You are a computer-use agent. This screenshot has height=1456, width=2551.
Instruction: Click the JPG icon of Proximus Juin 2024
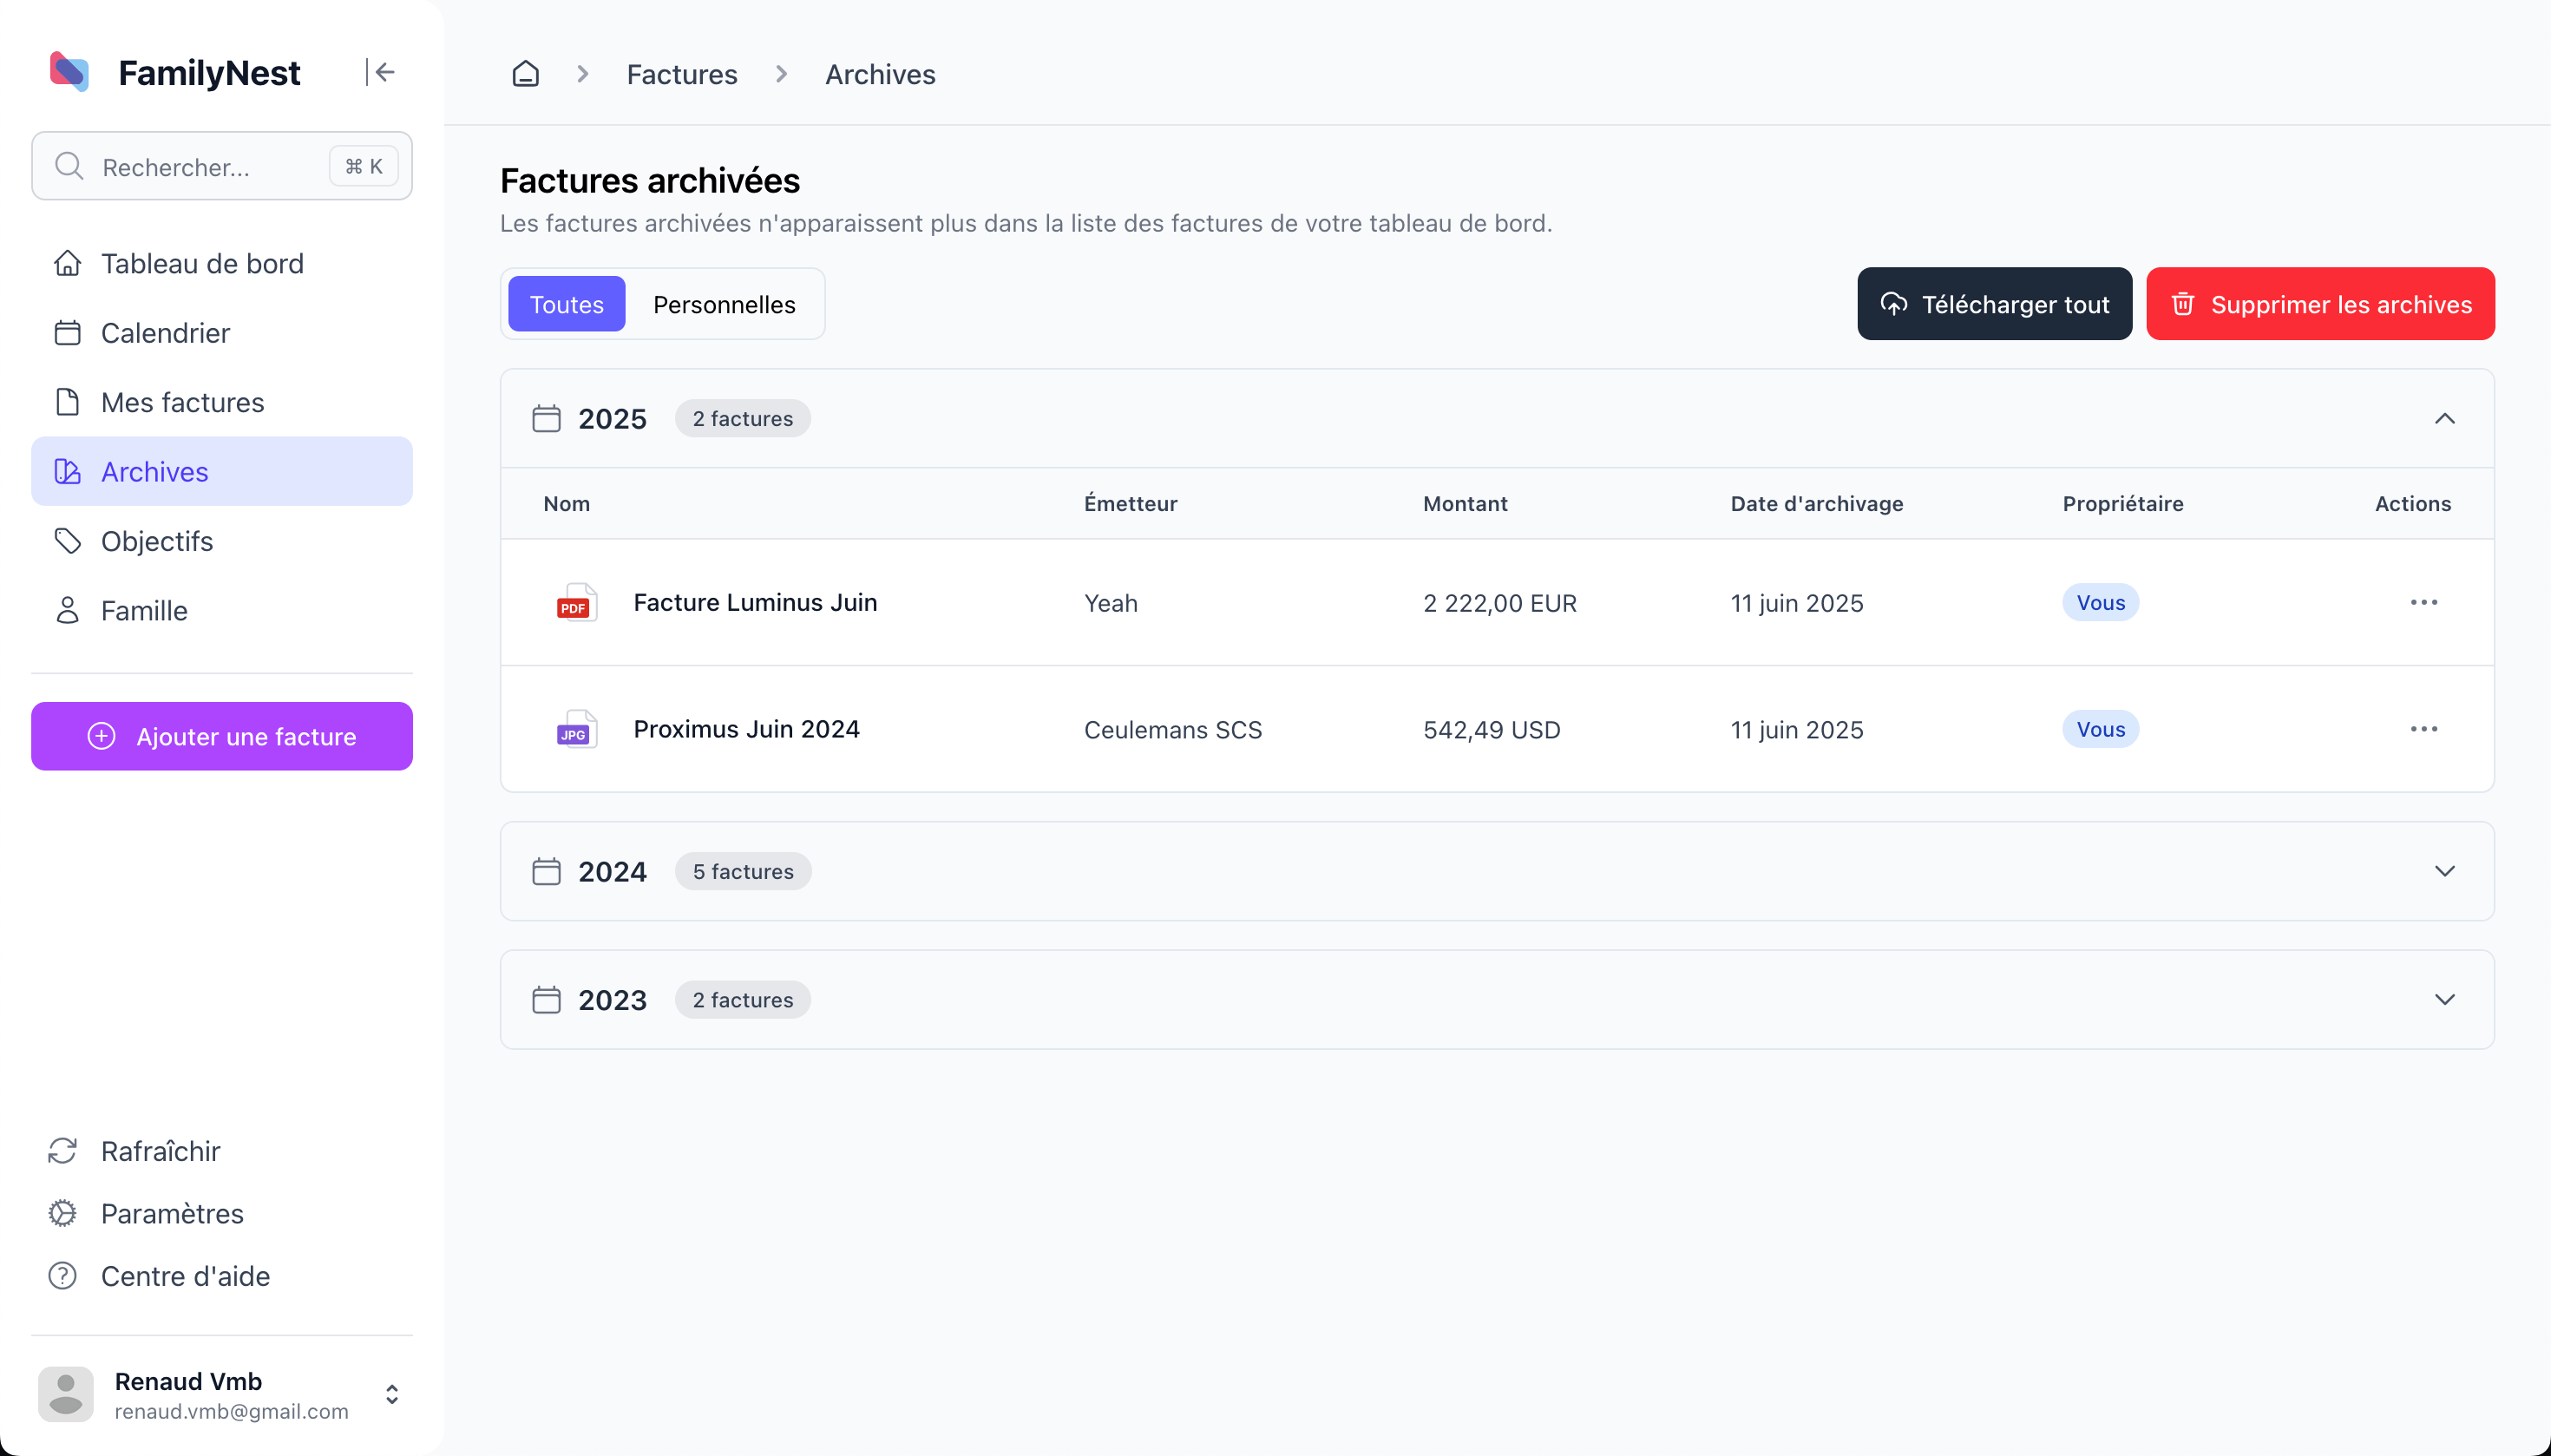tap(576, 729)
